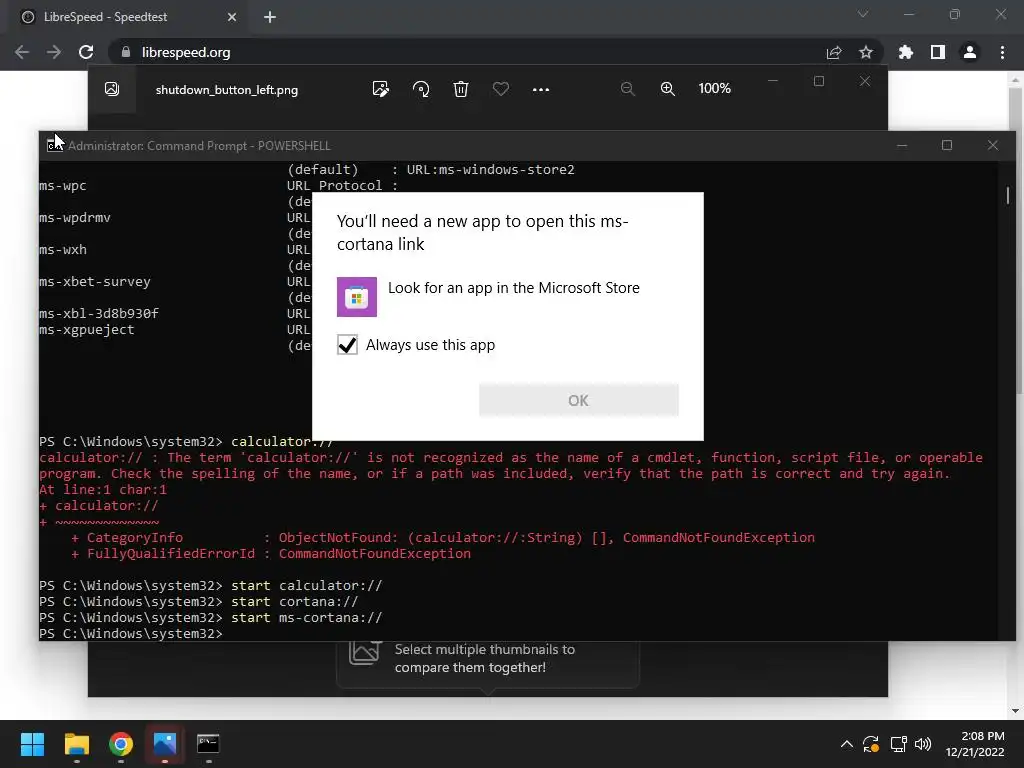Zoom out in the Photos viewer
This screenshot has height=768, width=1024.
point(628,89)
